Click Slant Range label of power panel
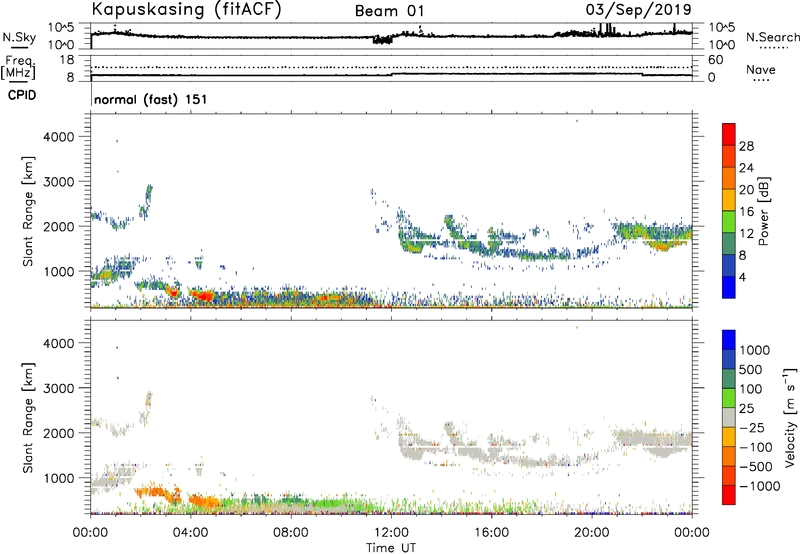Image resolution: width=800 pixels, height=554 pixels. pos(28,211)
